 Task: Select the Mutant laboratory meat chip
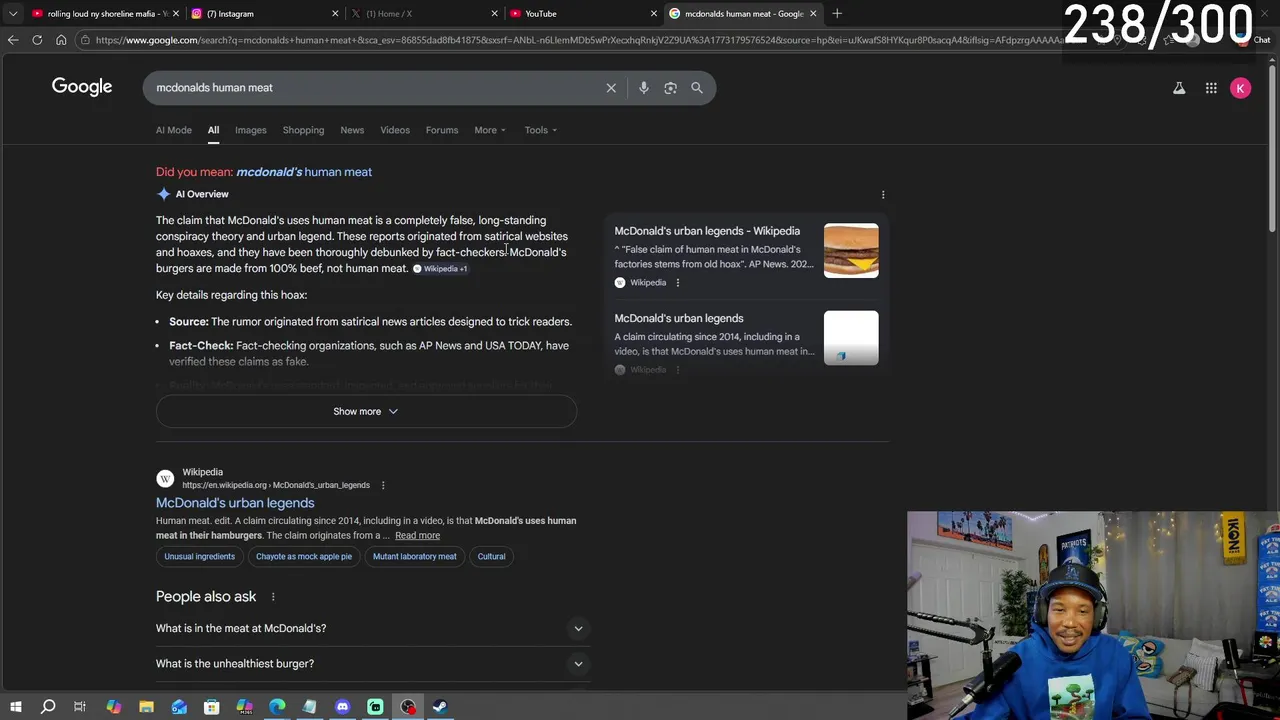tap(414, 556)
